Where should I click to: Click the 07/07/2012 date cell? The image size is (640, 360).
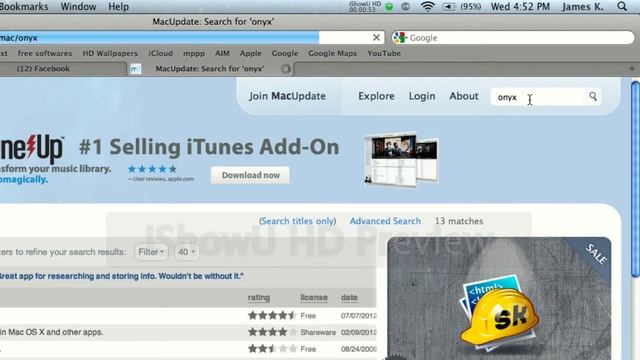coord(358,316)
